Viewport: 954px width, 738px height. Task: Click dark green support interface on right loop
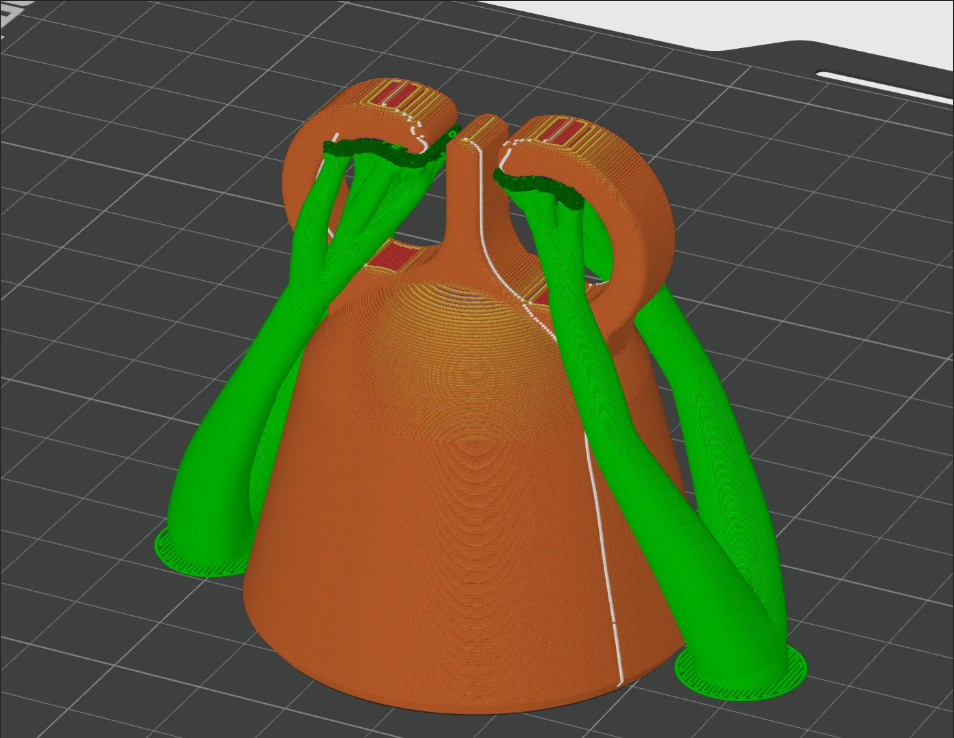coord(535,189)
